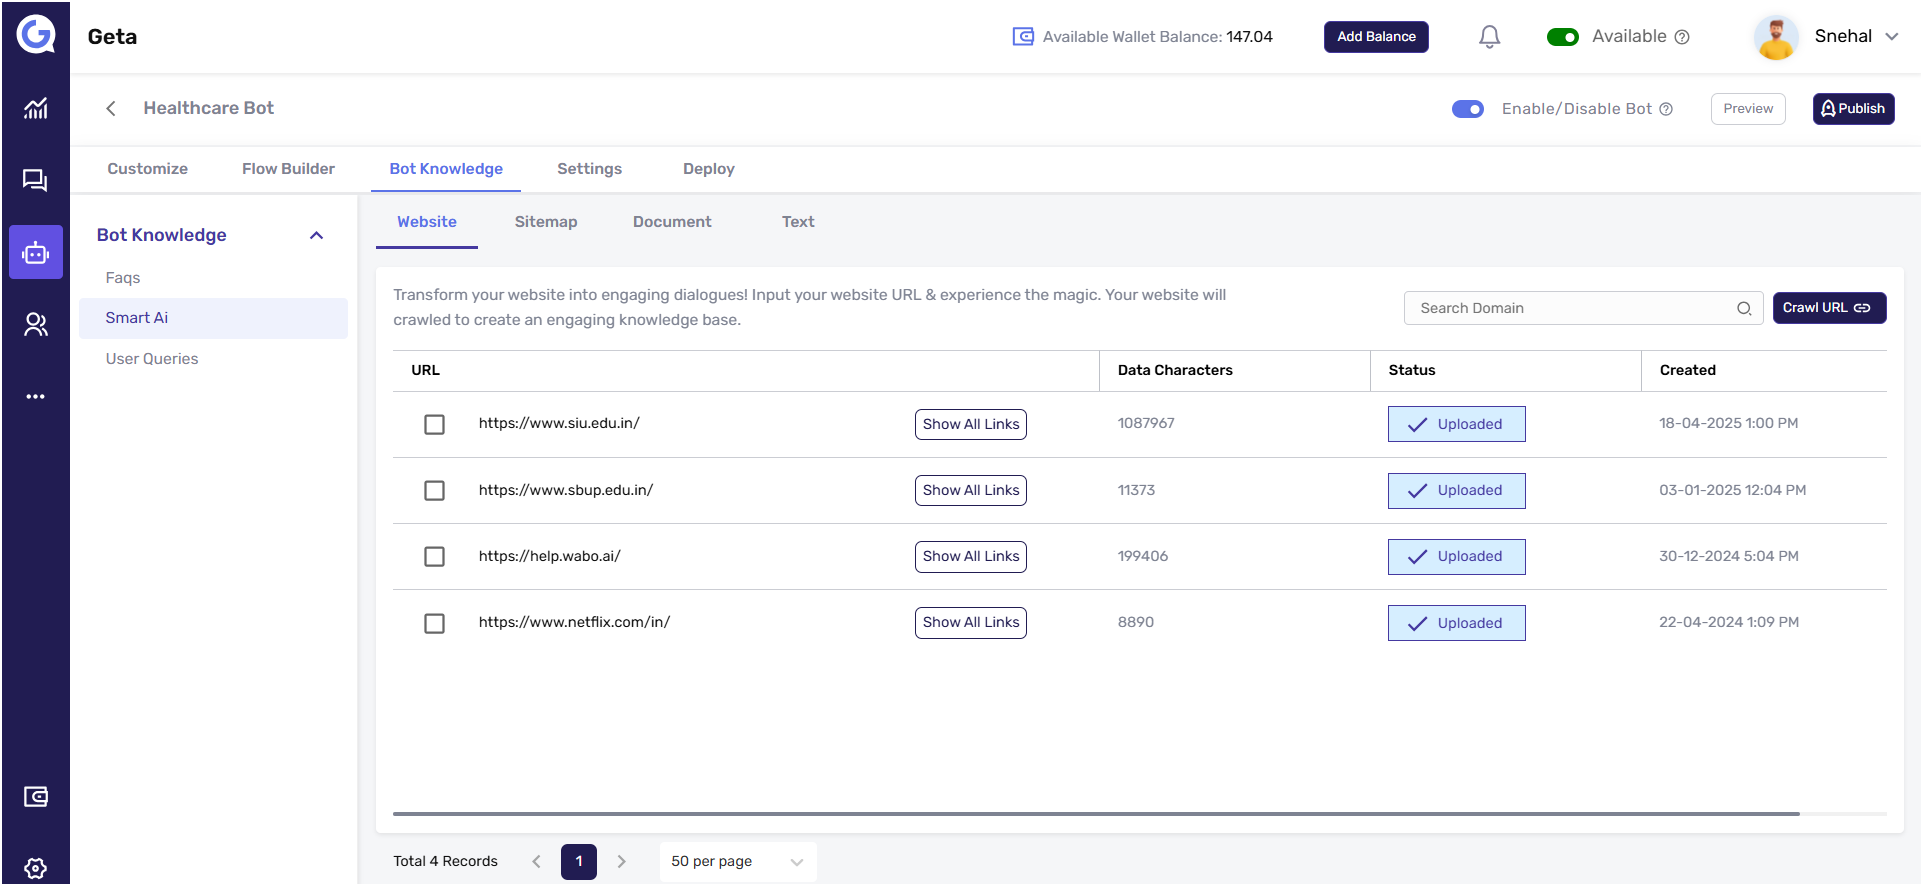This screenshot has width=1923, height=886.
Task: Select the netflix.com row checkbox
Action: (434, 623)
